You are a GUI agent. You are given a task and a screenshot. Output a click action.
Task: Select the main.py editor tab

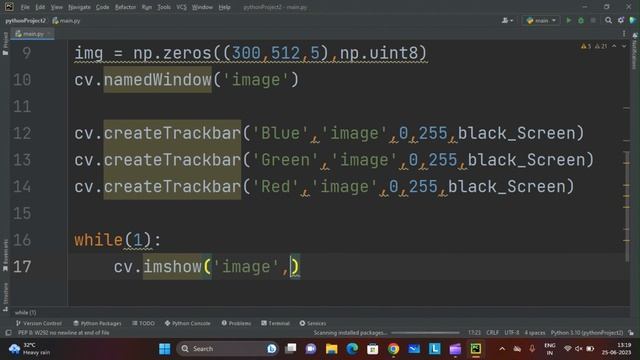point(33,33)
